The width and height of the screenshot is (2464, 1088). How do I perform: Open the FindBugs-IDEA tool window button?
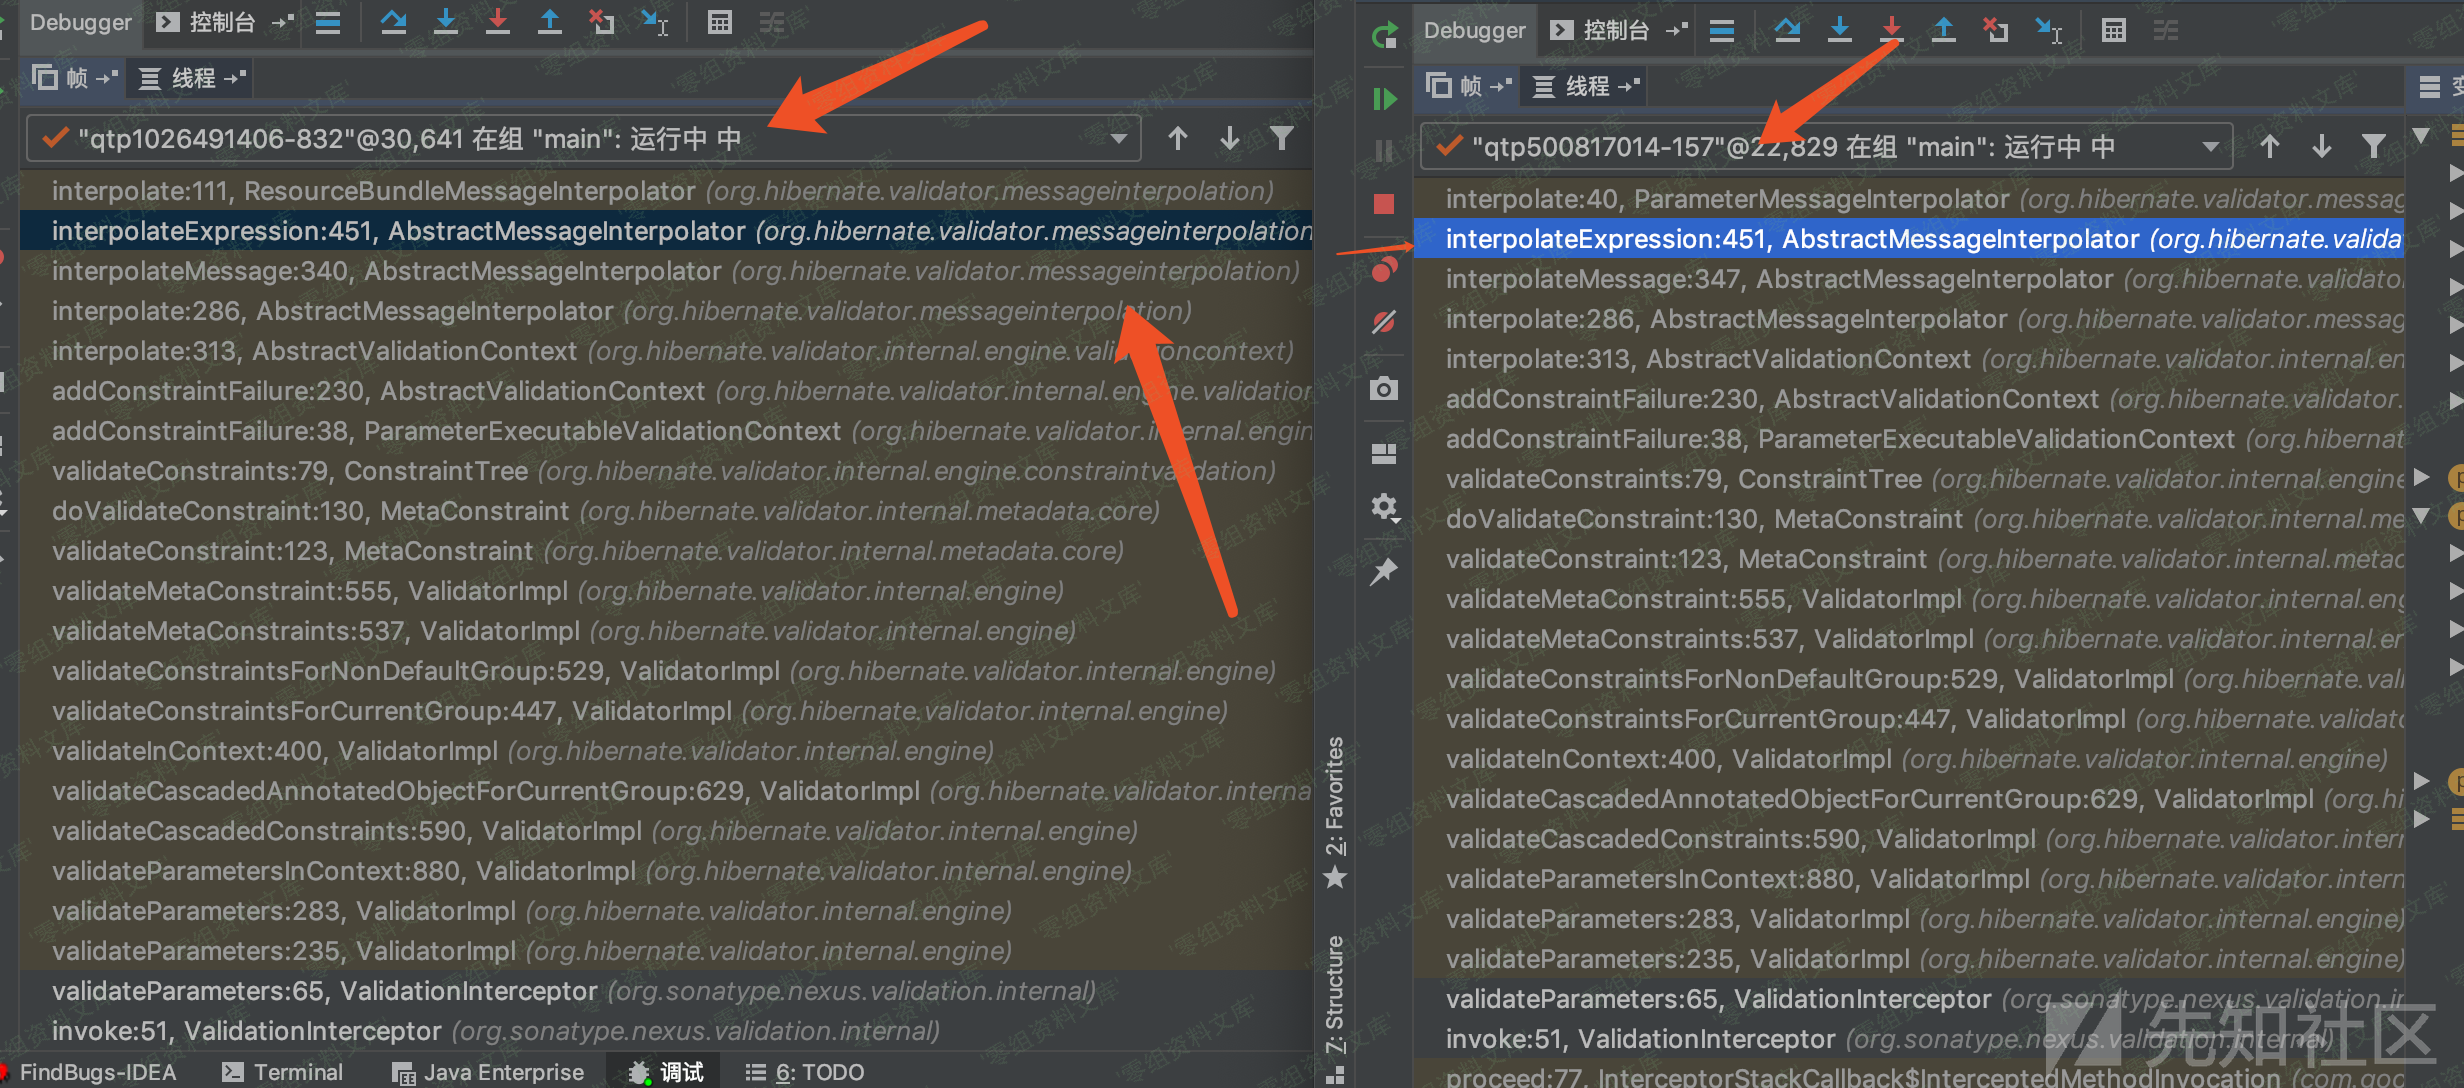[x=96, y=1072]
